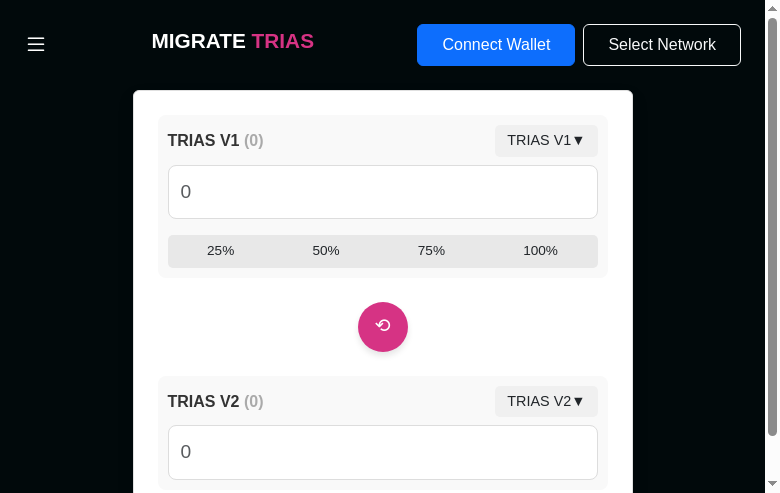The image size is (780, 493).
Task: Expand the TRIAS V2 token dropdown
Action: tap(546, 402)
